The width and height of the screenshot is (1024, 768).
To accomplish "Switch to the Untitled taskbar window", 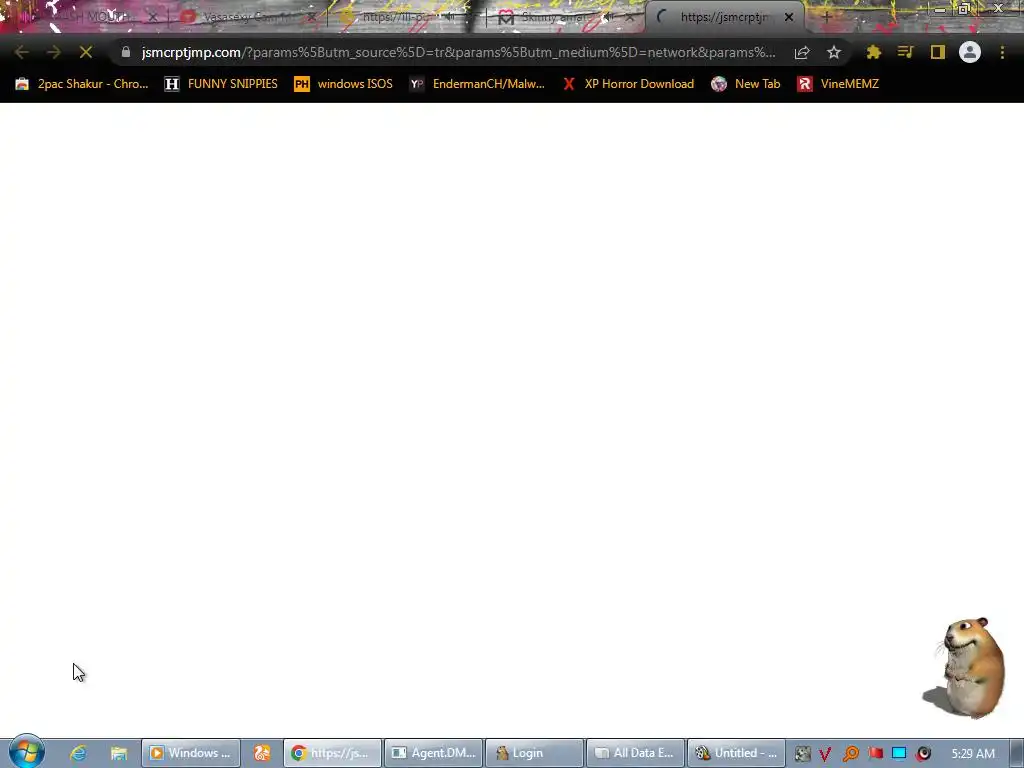I will pyautogui.click(x=737, y=753).
